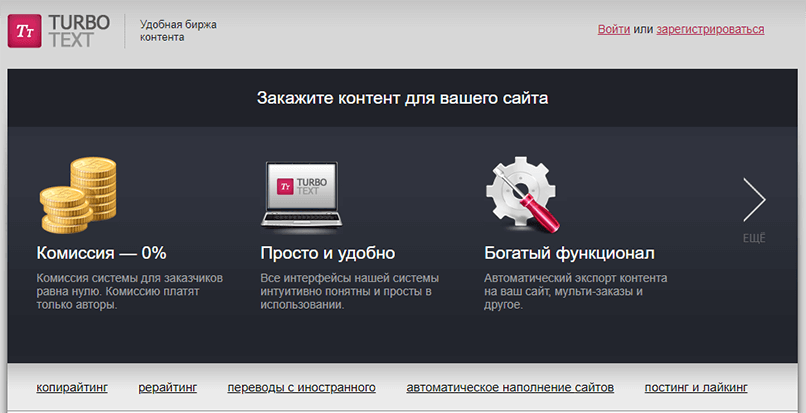Click the Удобная биржа контента tagline
Screen dimensions: 806x413
coord(177,30)
